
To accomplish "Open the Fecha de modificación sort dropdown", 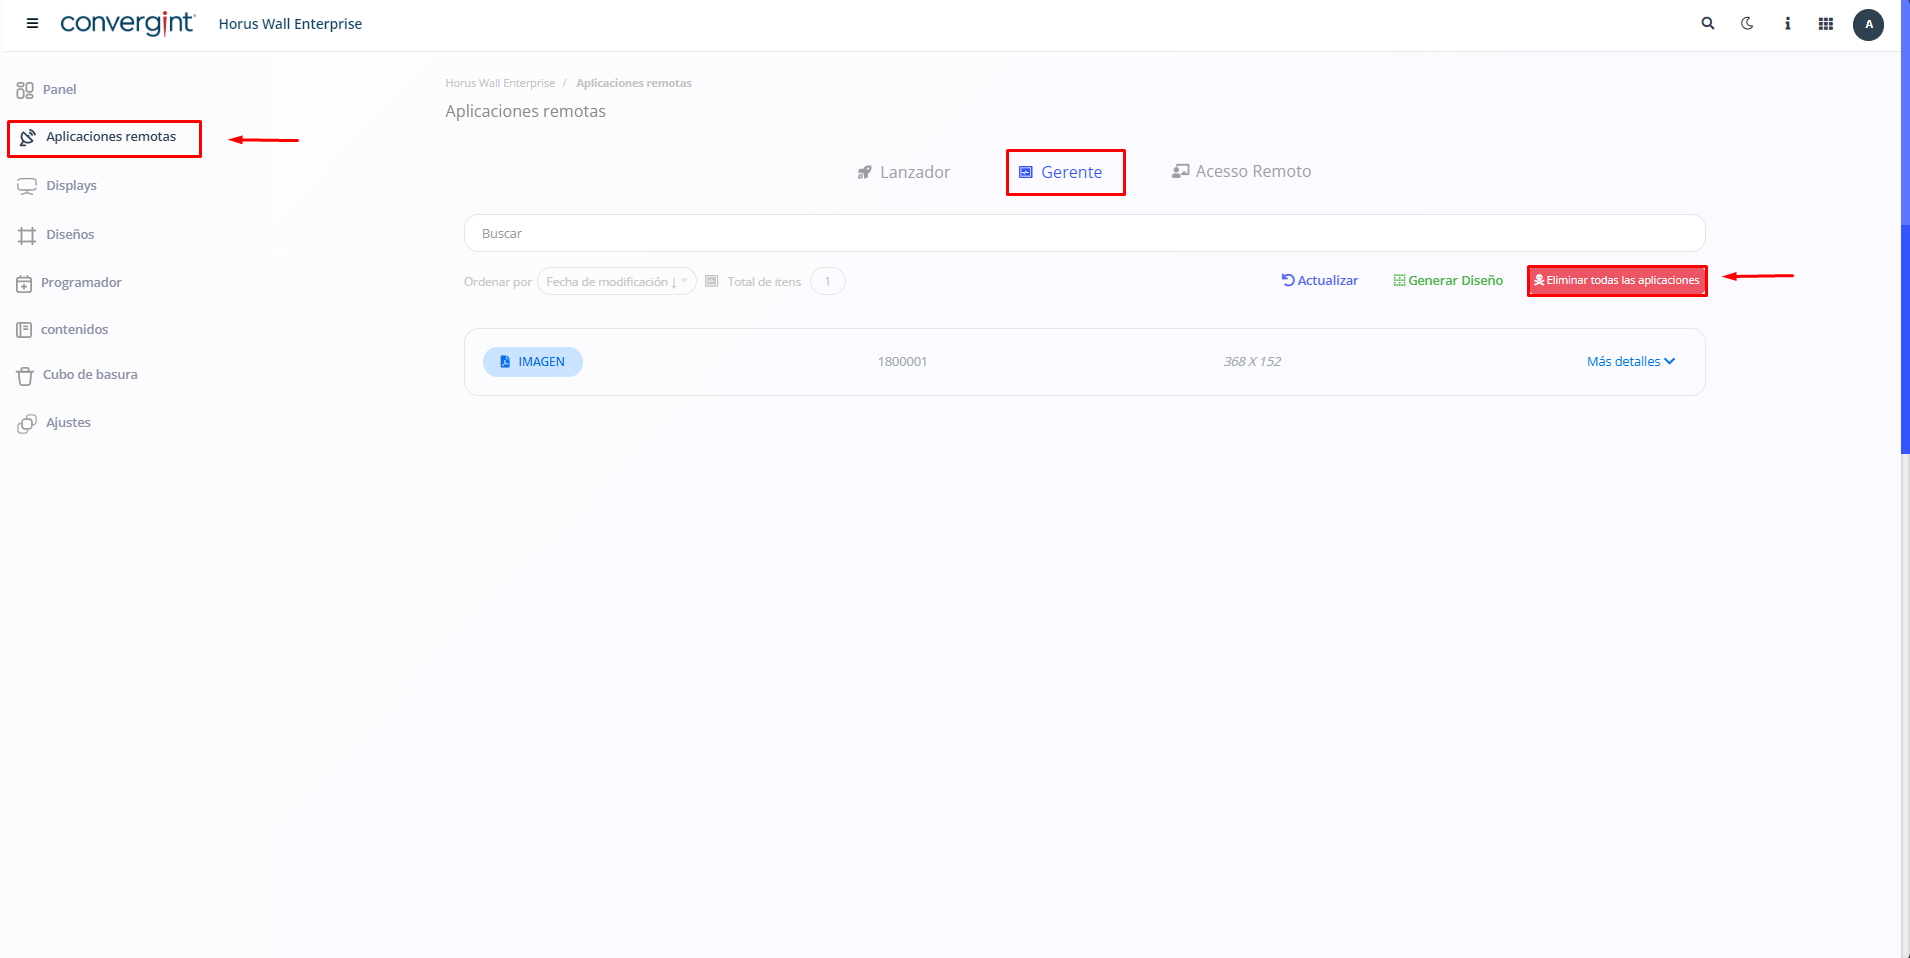I will (x=616, y=282).
